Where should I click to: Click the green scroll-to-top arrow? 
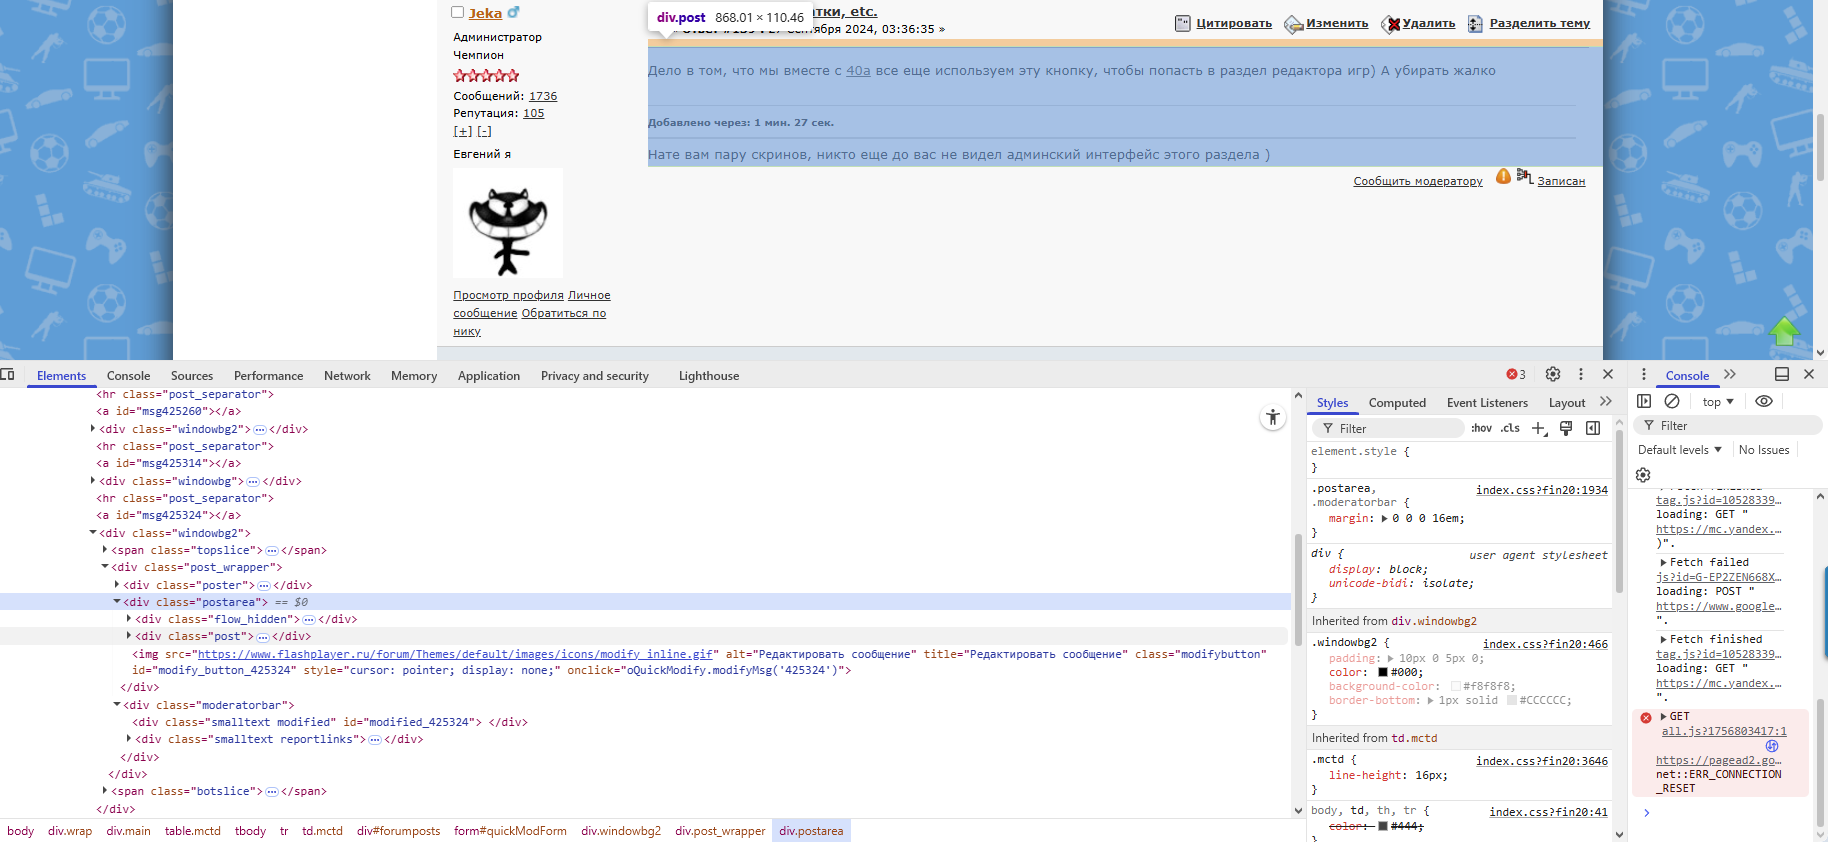pos(1784,331)
